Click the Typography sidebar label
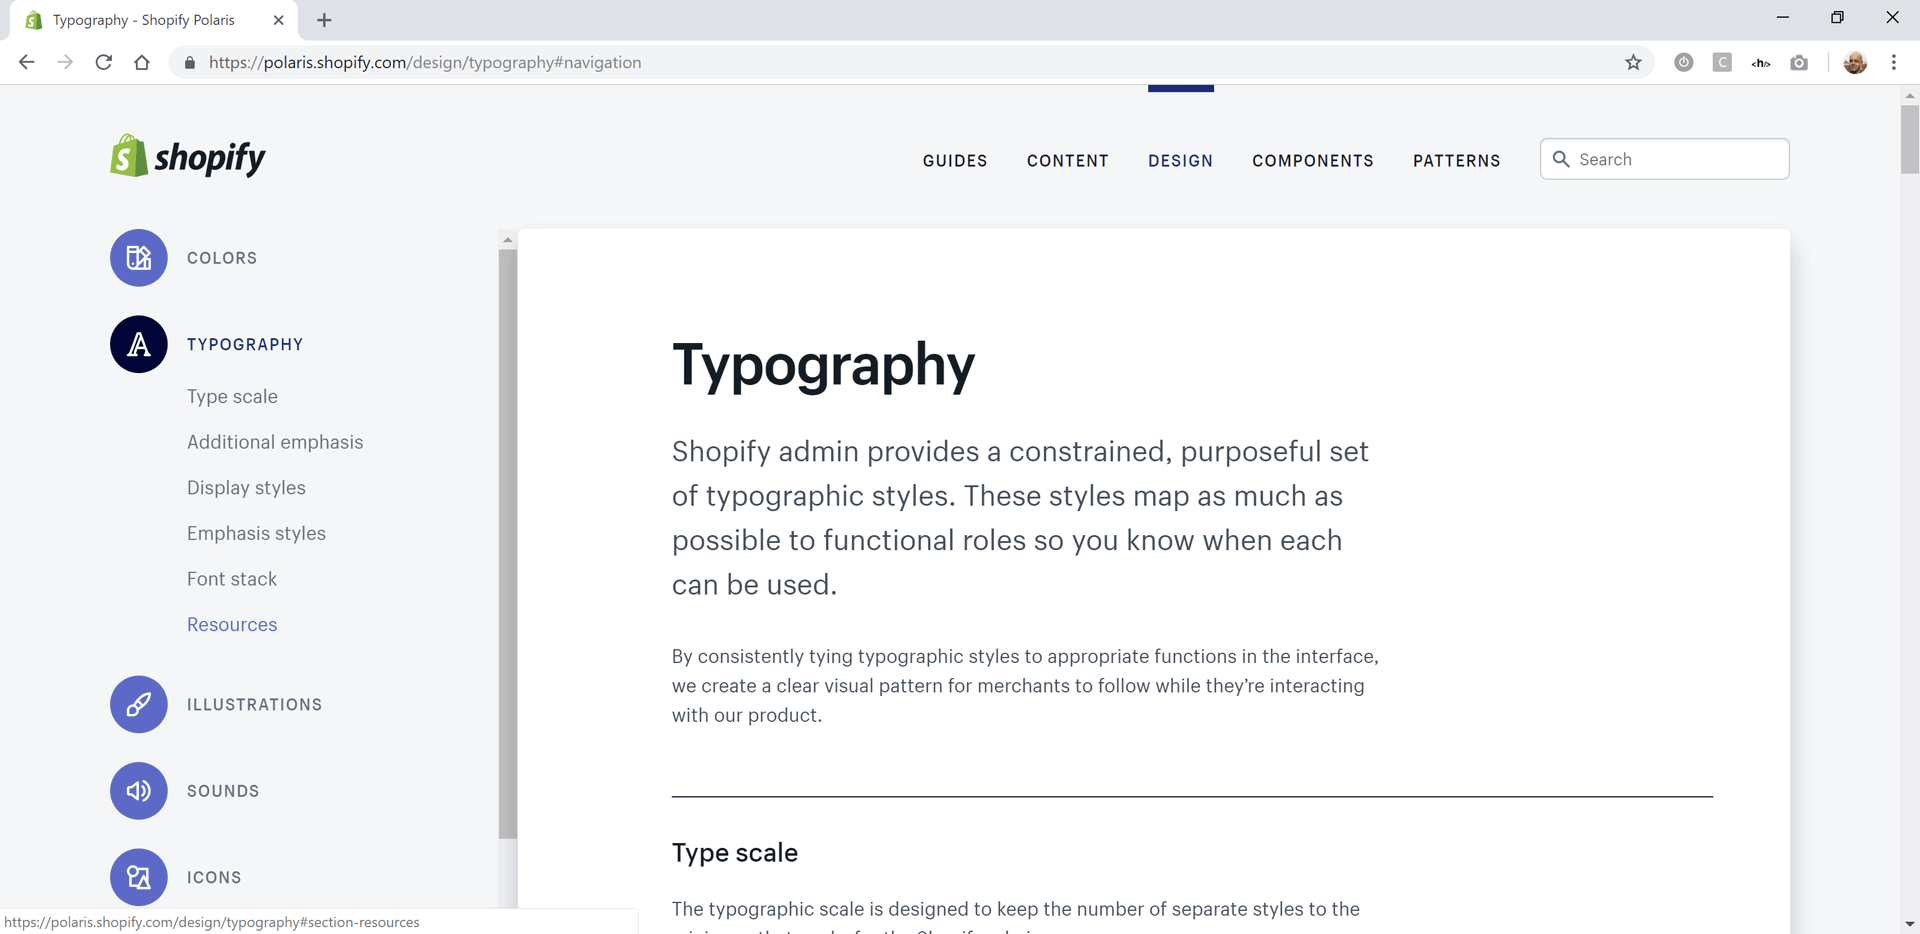The image size is (1920, 934). click(245, 344)
